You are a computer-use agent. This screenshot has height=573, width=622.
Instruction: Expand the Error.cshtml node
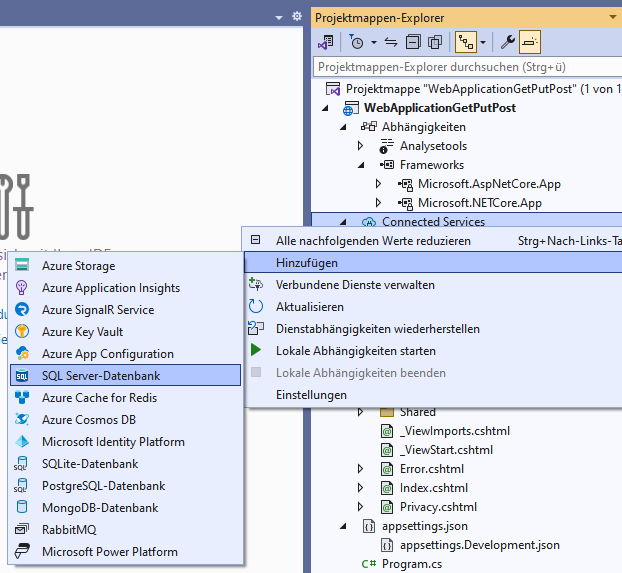coord(360,469)
